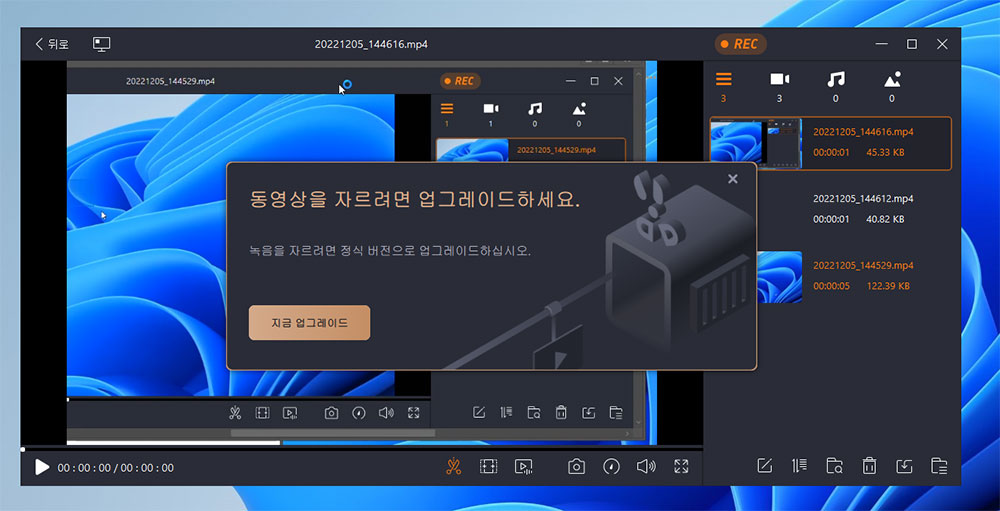
Task: Click the folder list icon at bottom right
Action: [939, 466]
